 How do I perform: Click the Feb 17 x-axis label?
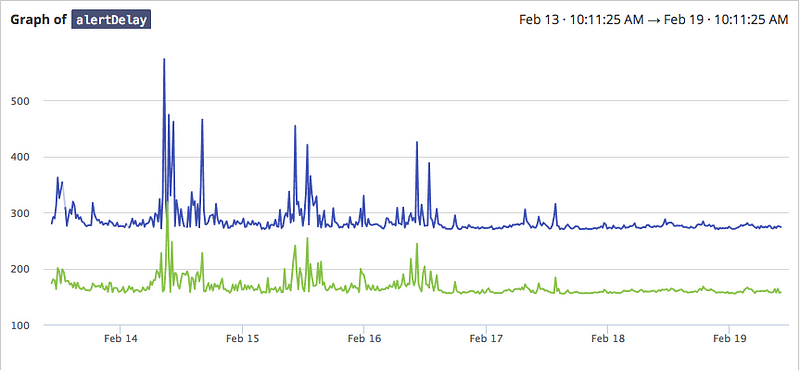pos(486,338)
